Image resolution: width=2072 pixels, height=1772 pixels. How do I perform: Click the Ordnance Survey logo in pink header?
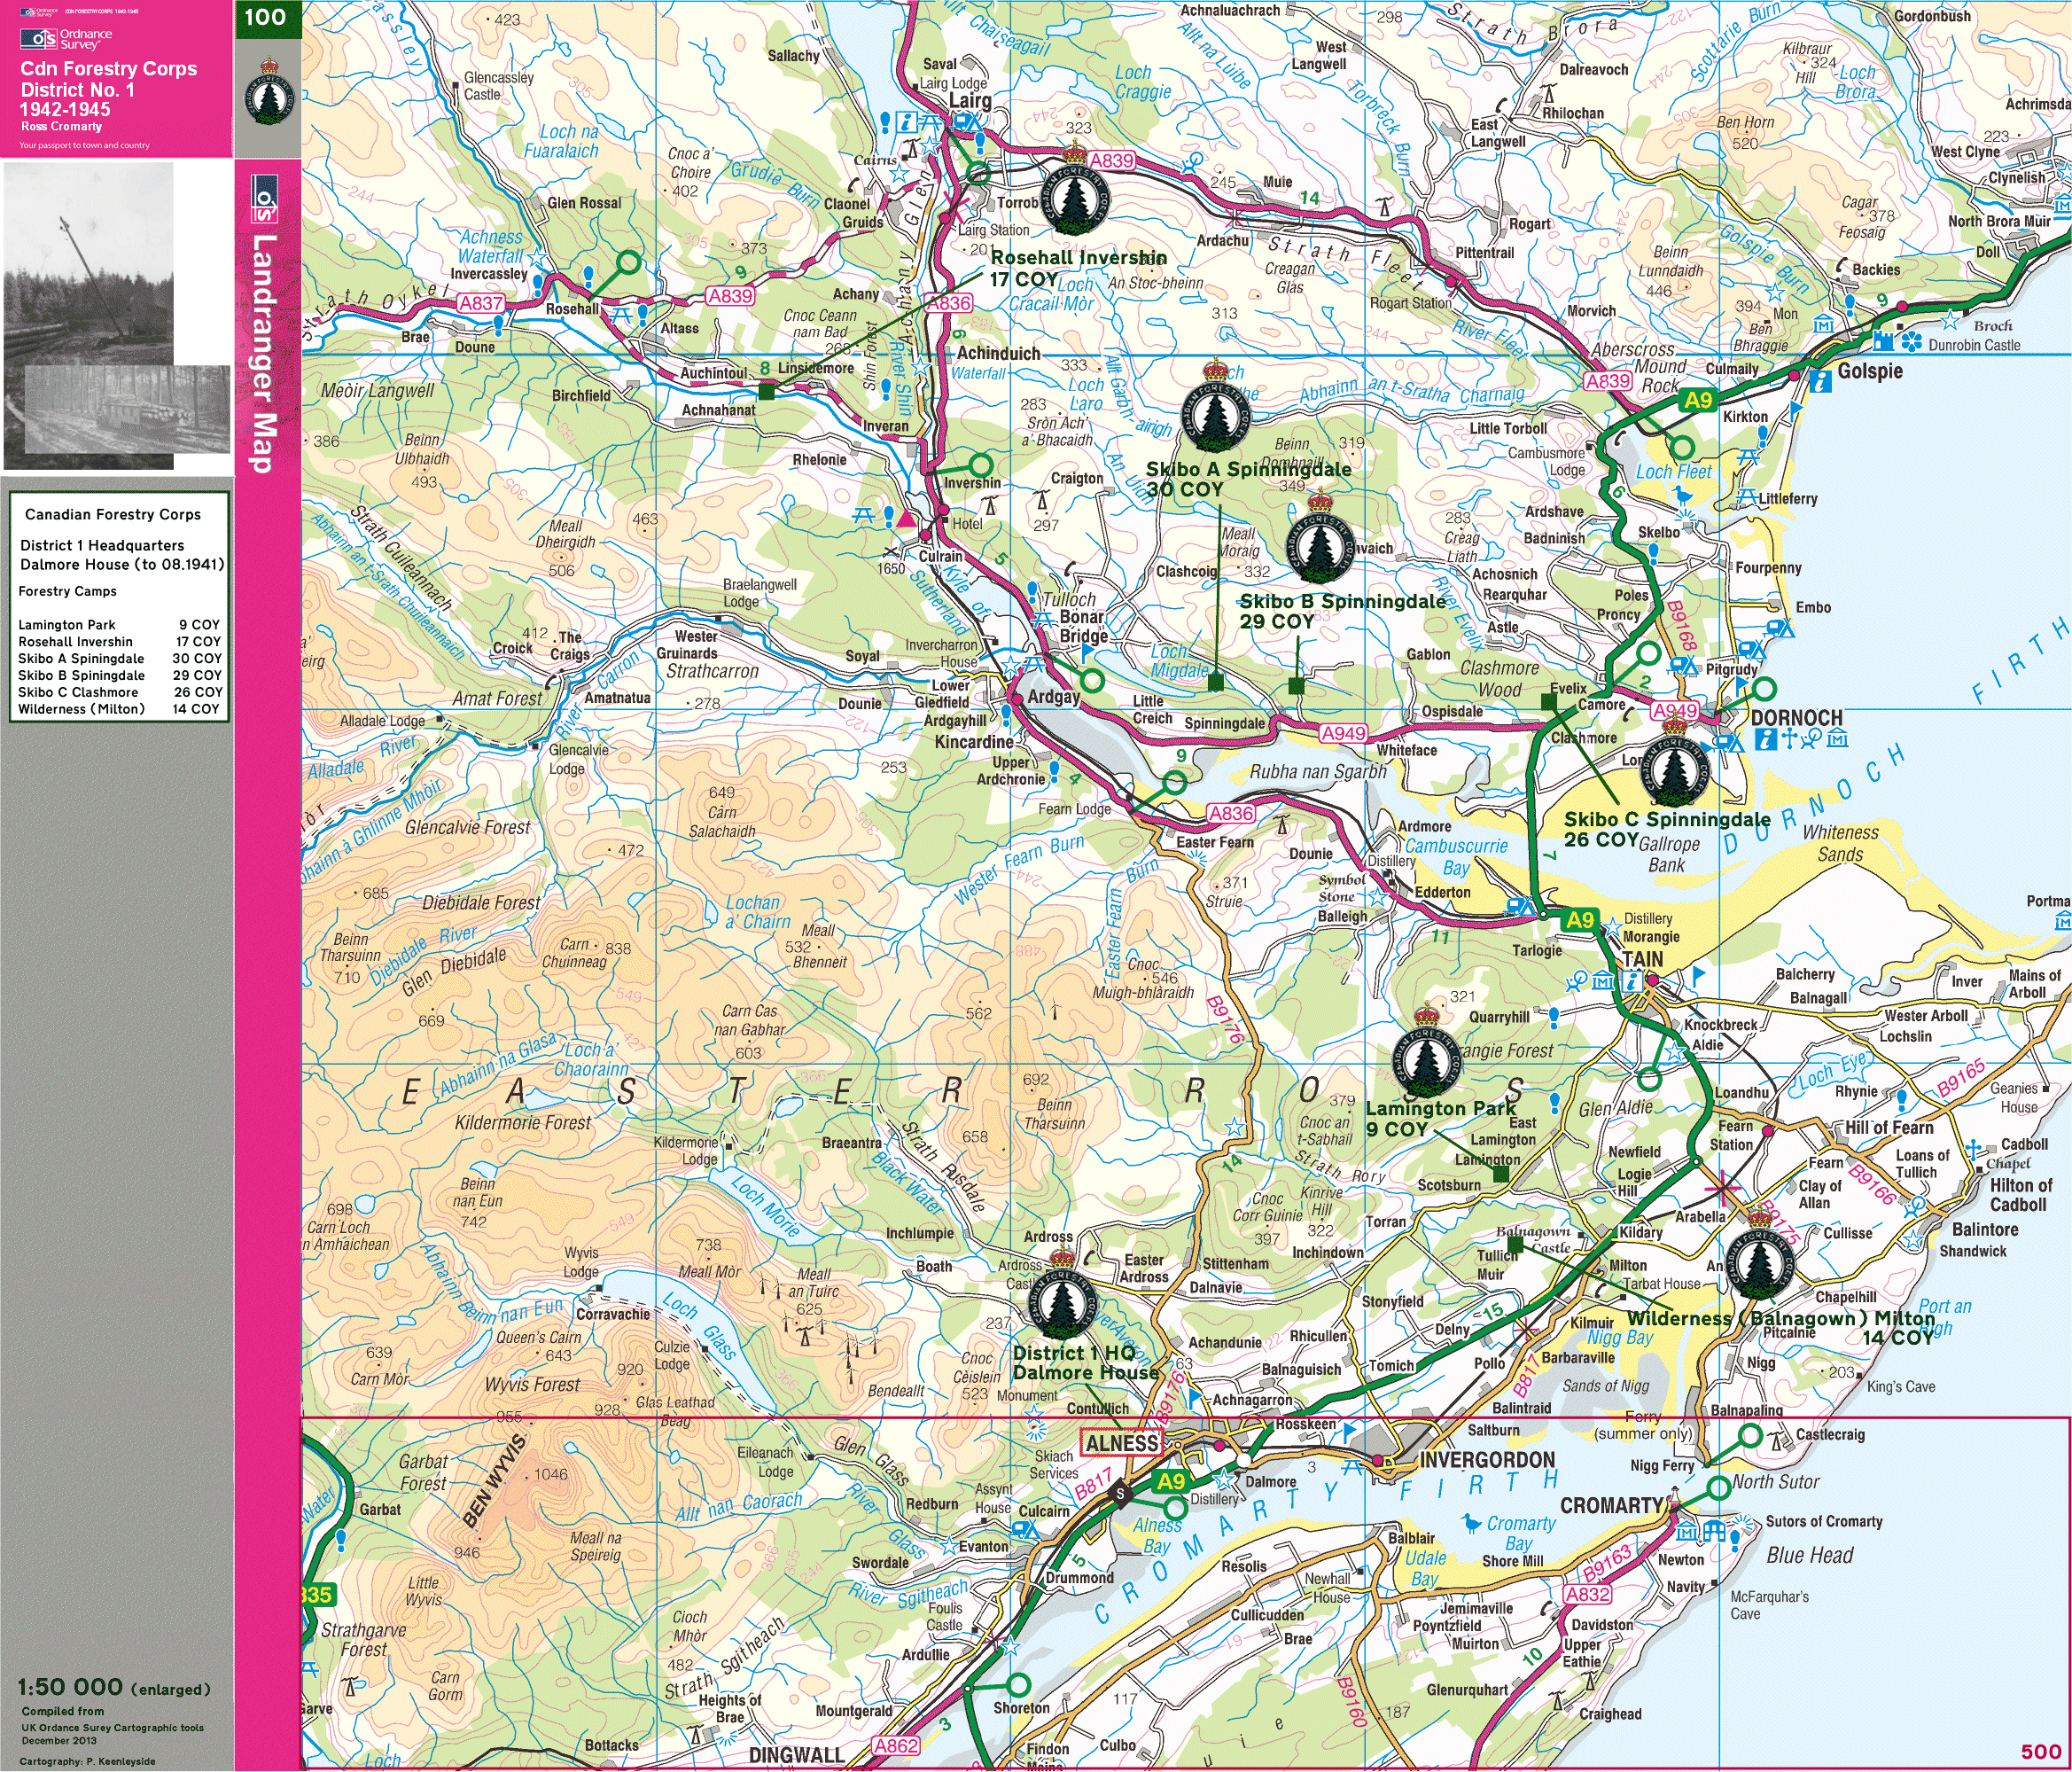(x=66, y=39)
